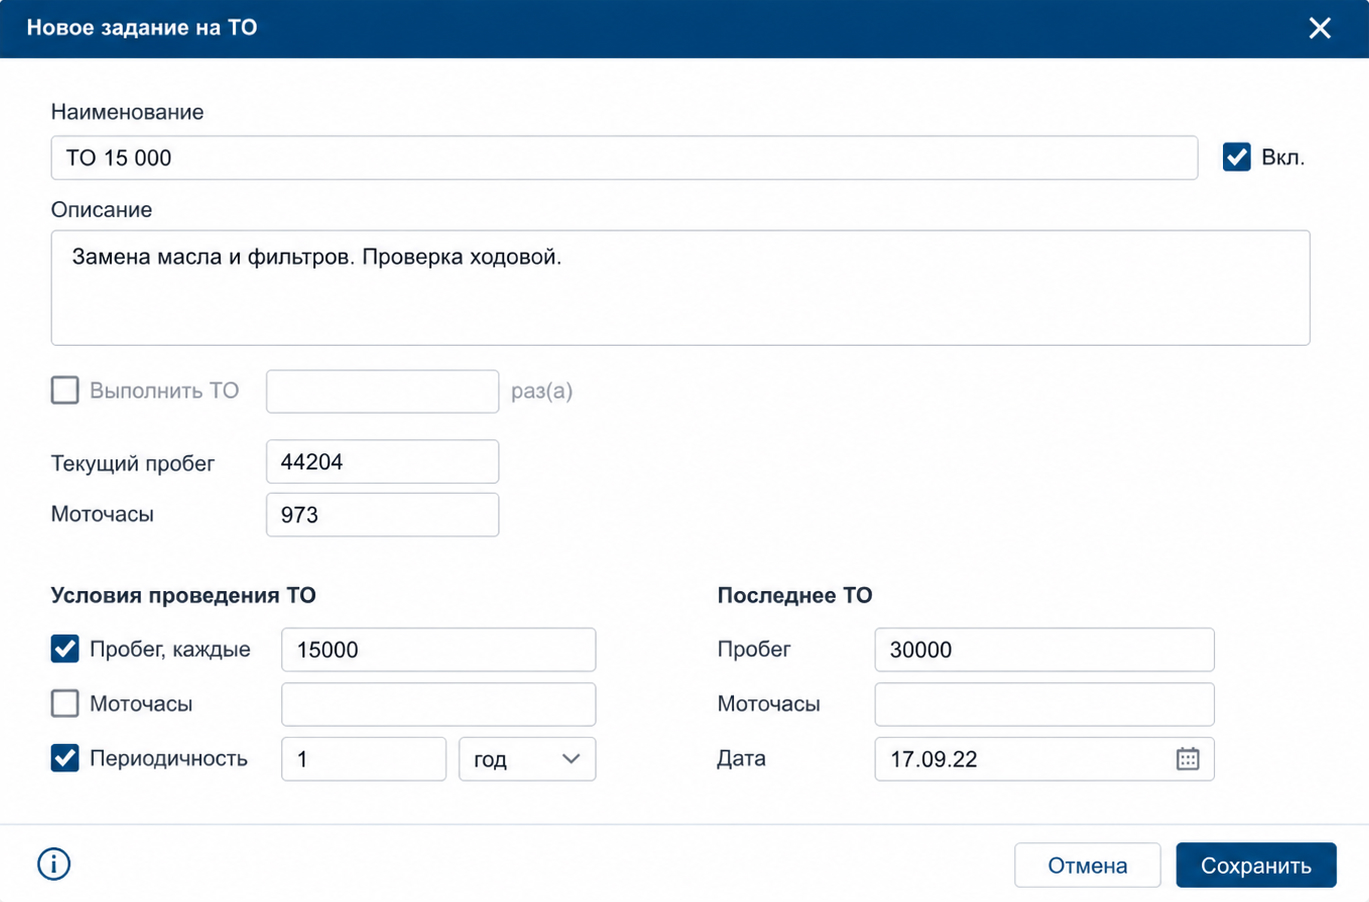The width and height of the screenshot is (1369, 902).
Task: Click the Последнее ТО heading
Action: point(795,595)
